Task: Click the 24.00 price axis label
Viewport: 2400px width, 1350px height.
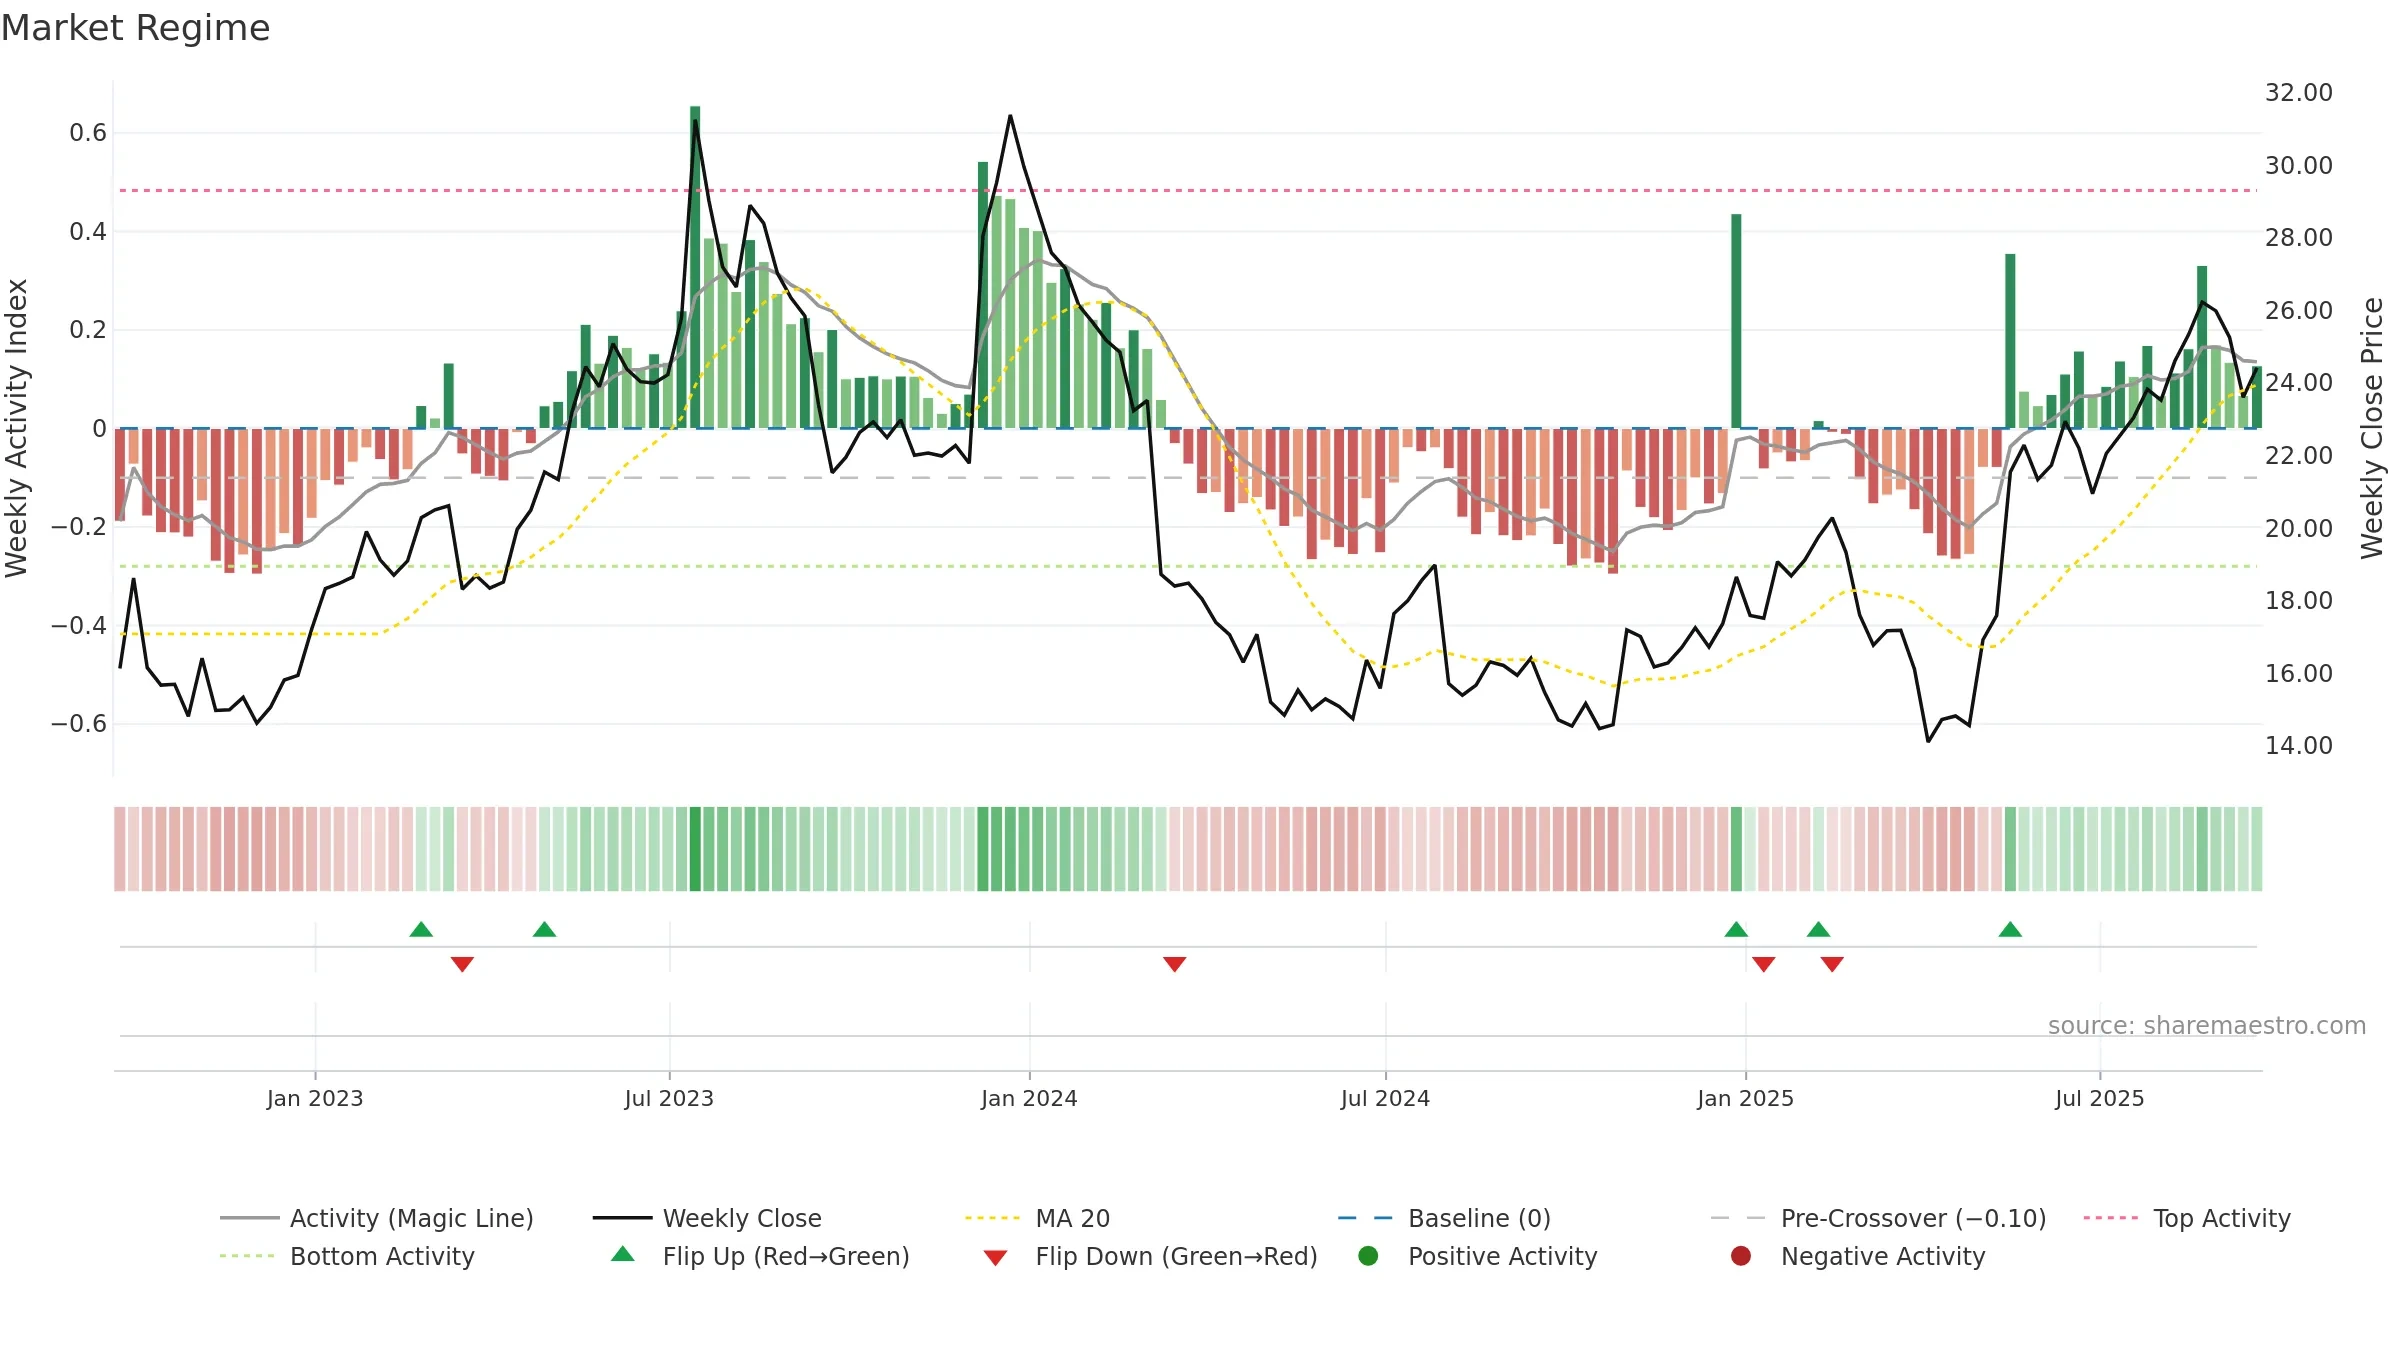Action: pos(2299,382)
